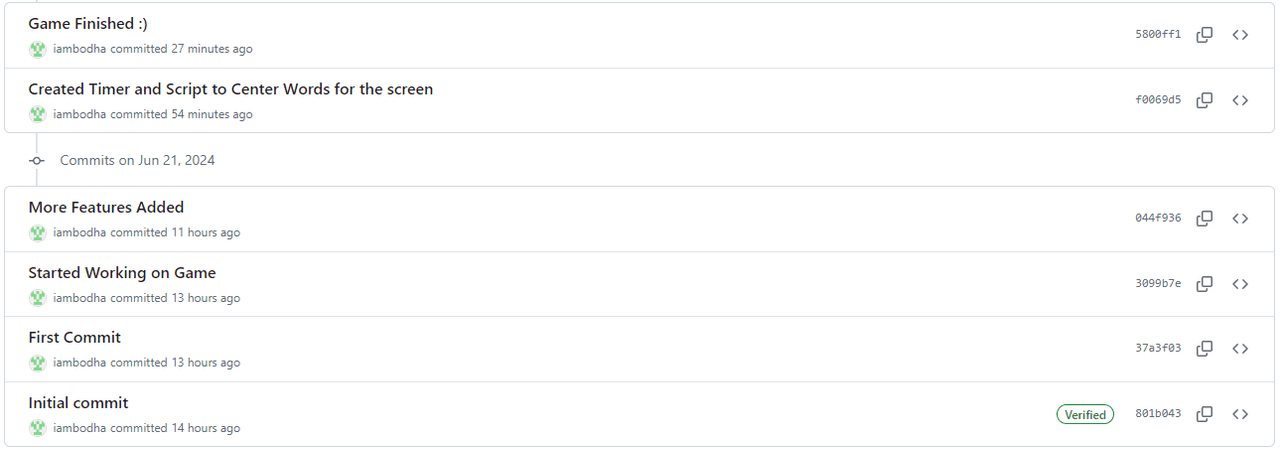1280x450 pixels.
Task: Browse repository at commit f0069d5
Action: [x=1240, y=100]
